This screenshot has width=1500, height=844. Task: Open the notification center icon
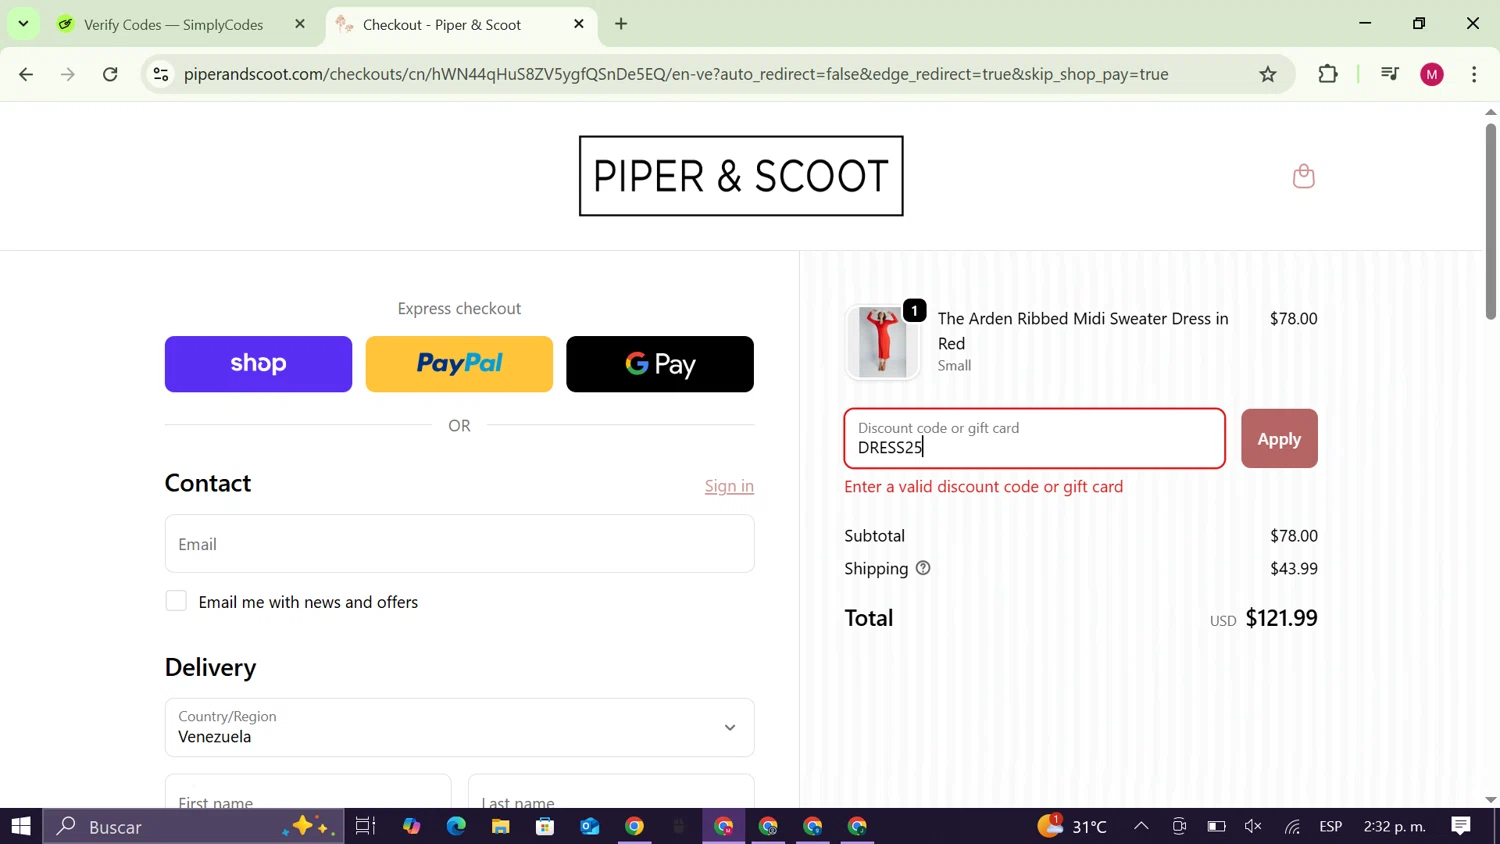(1461, 826)
